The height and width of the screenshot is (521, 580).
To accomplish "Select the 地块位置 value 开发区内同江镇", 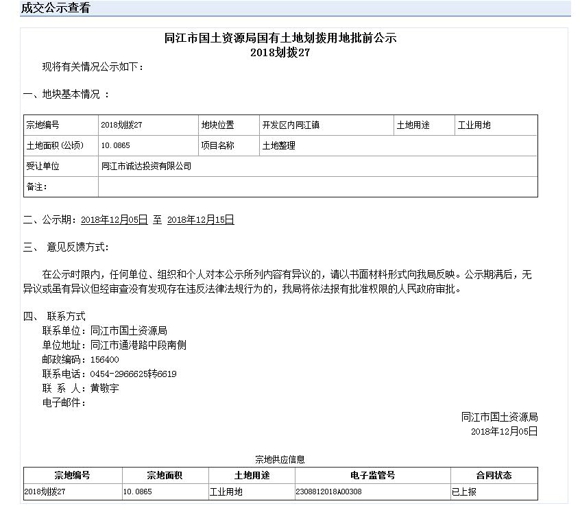I will pyautogui.click(x=291, y=125).
